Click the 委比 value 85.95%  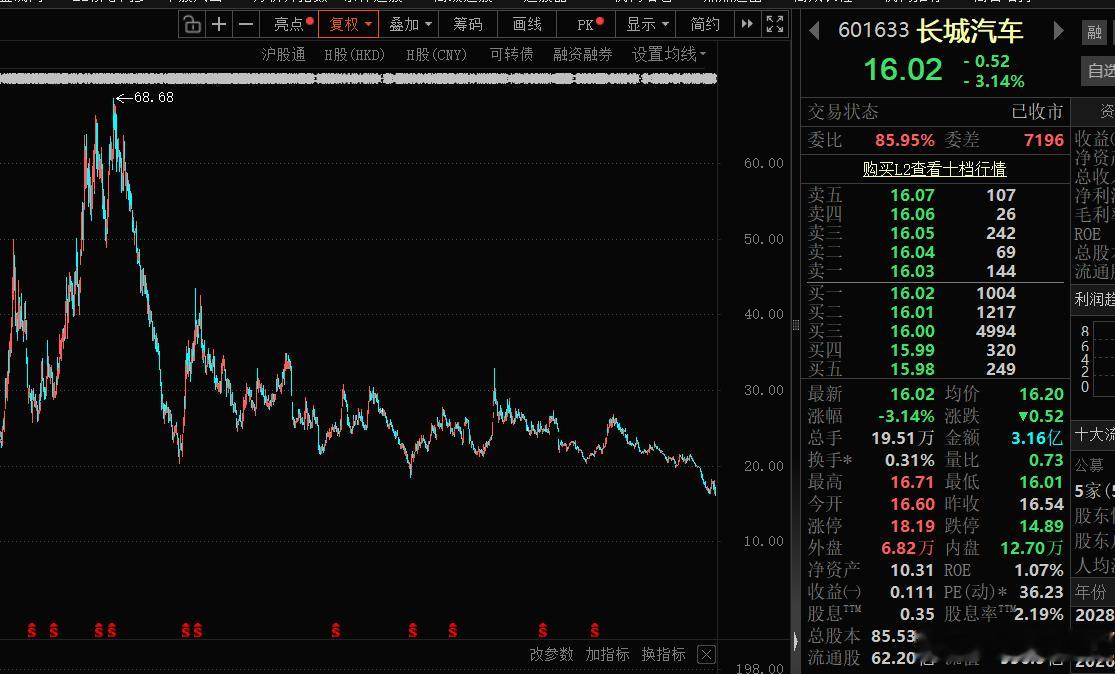[905, 140]
